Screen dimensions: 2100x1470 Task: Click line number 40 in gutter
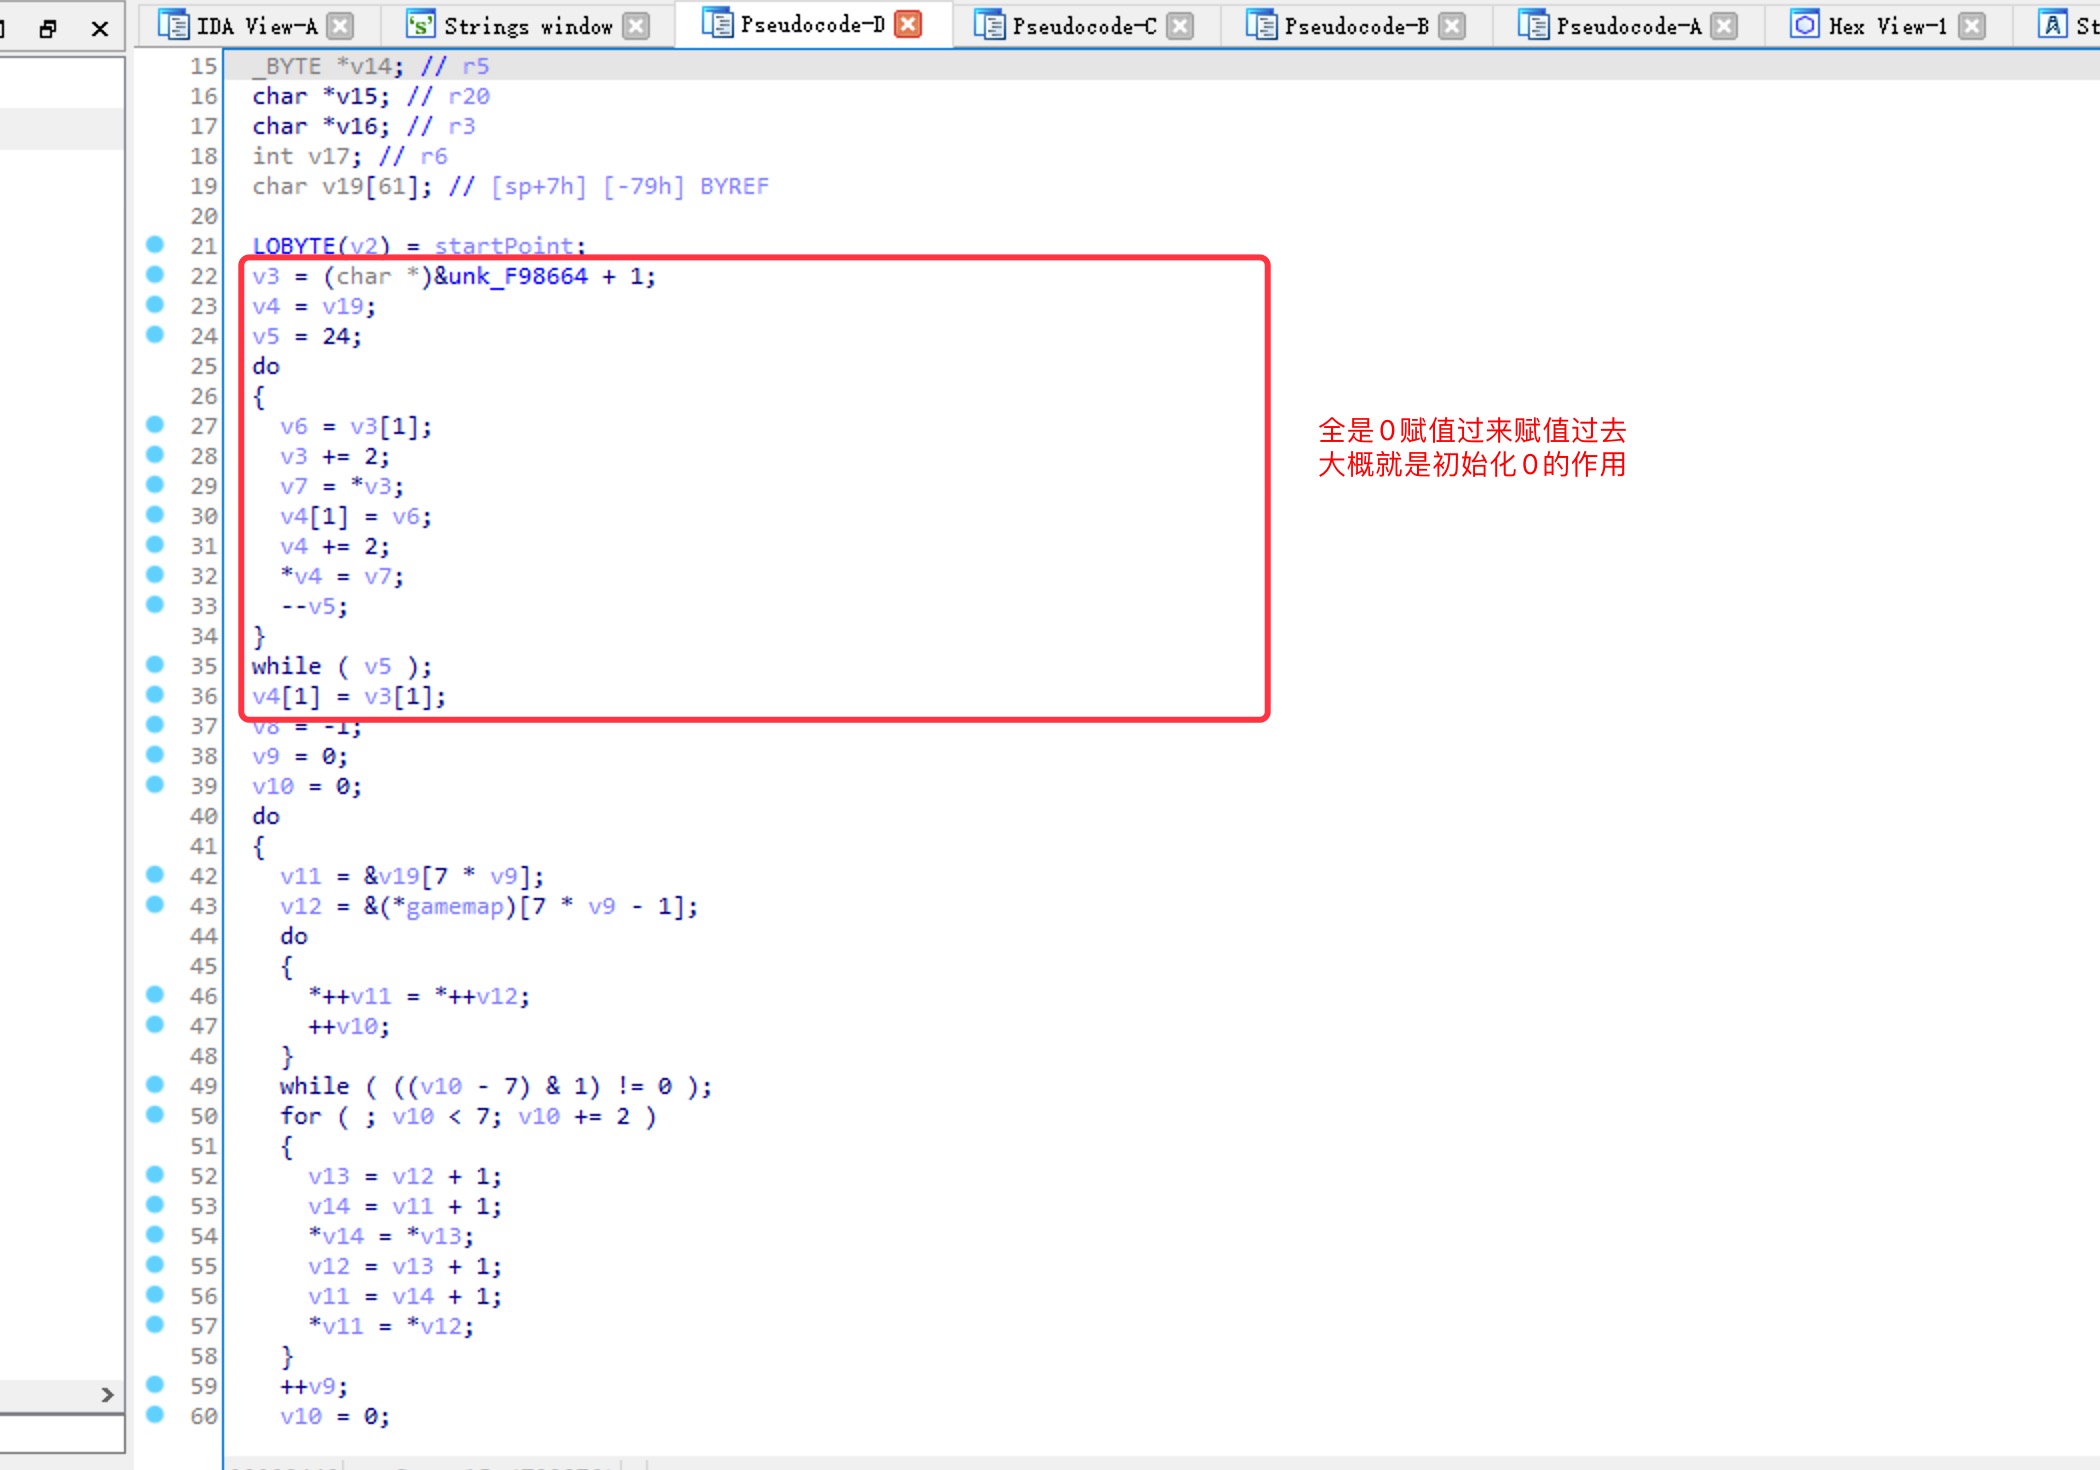(203, 816)
